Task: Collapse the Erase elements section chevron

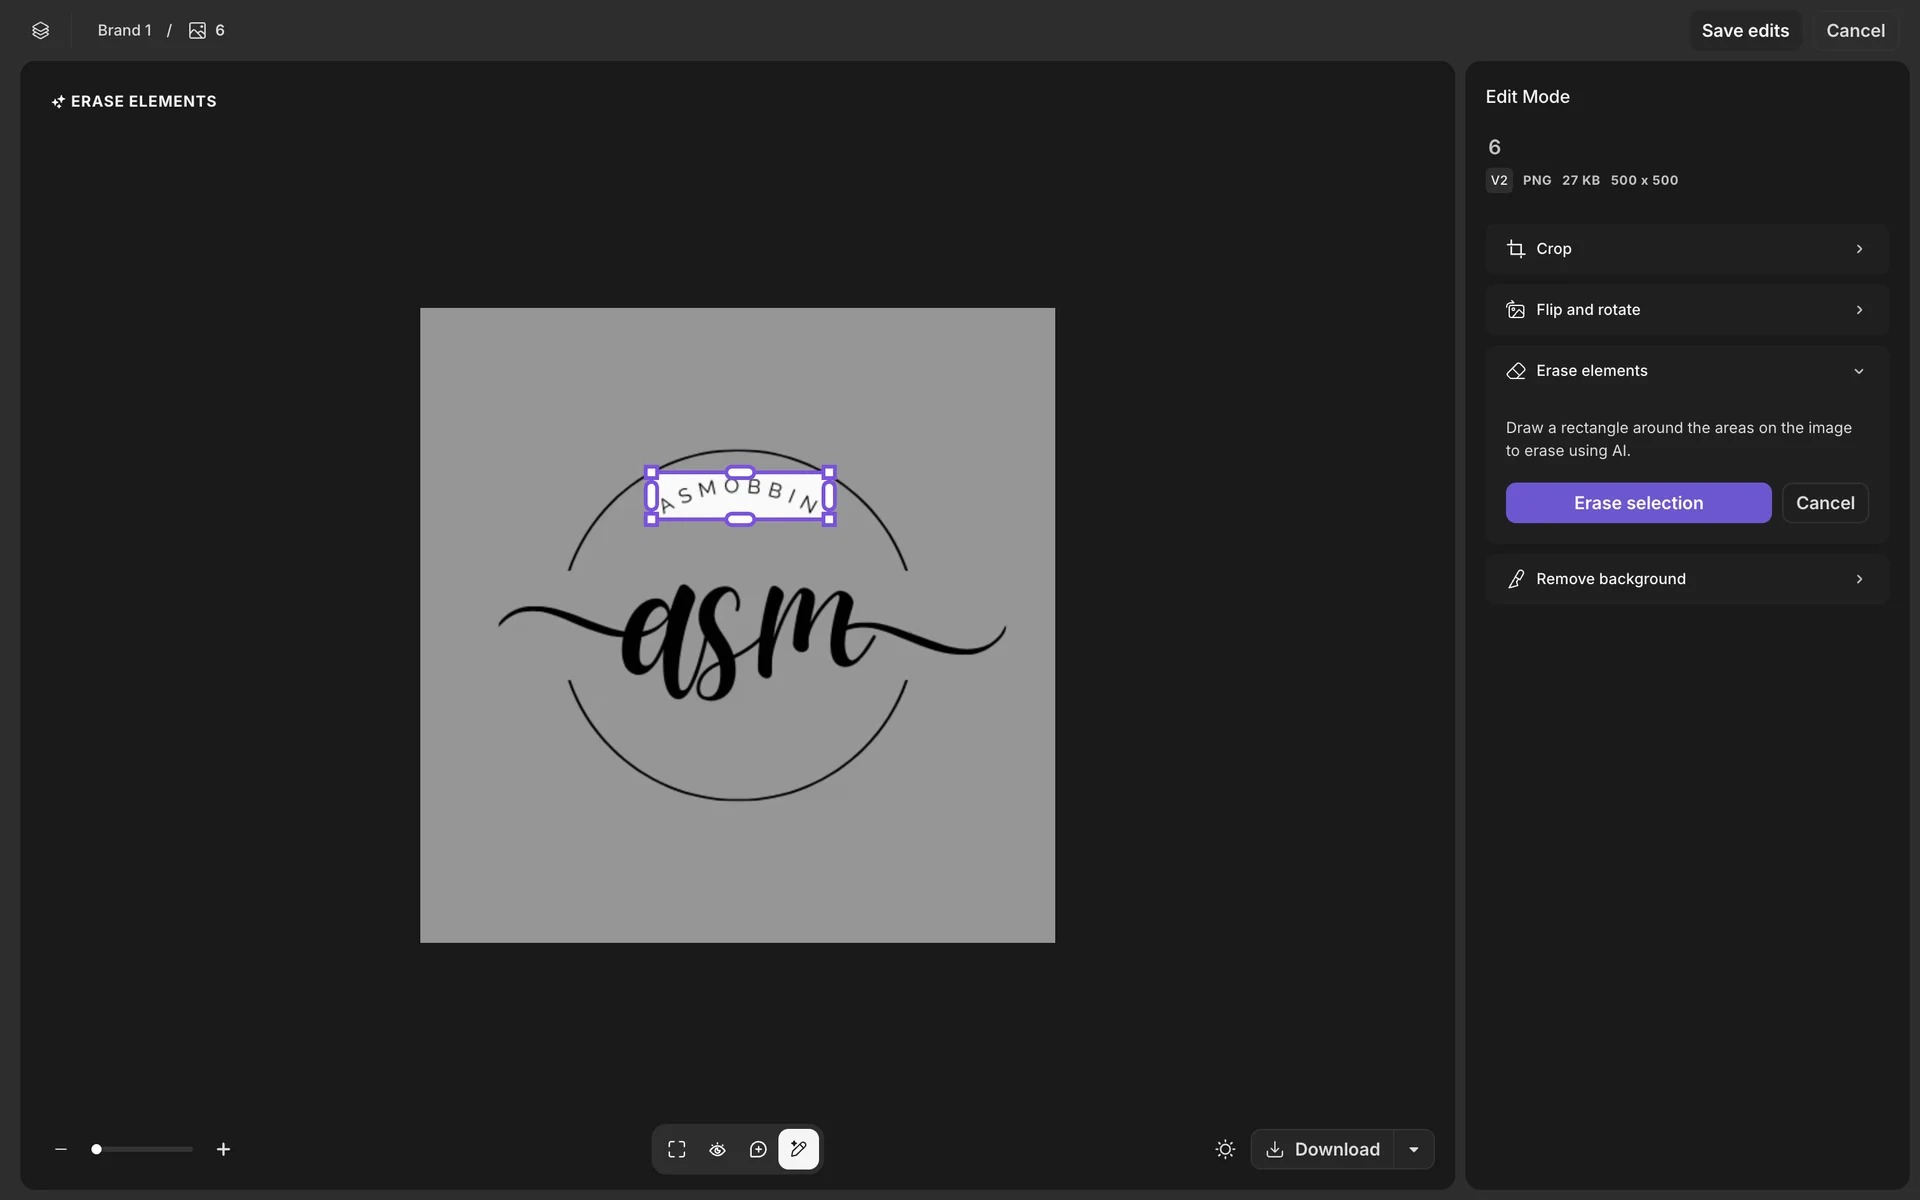Action: [x=1859, y=371]
